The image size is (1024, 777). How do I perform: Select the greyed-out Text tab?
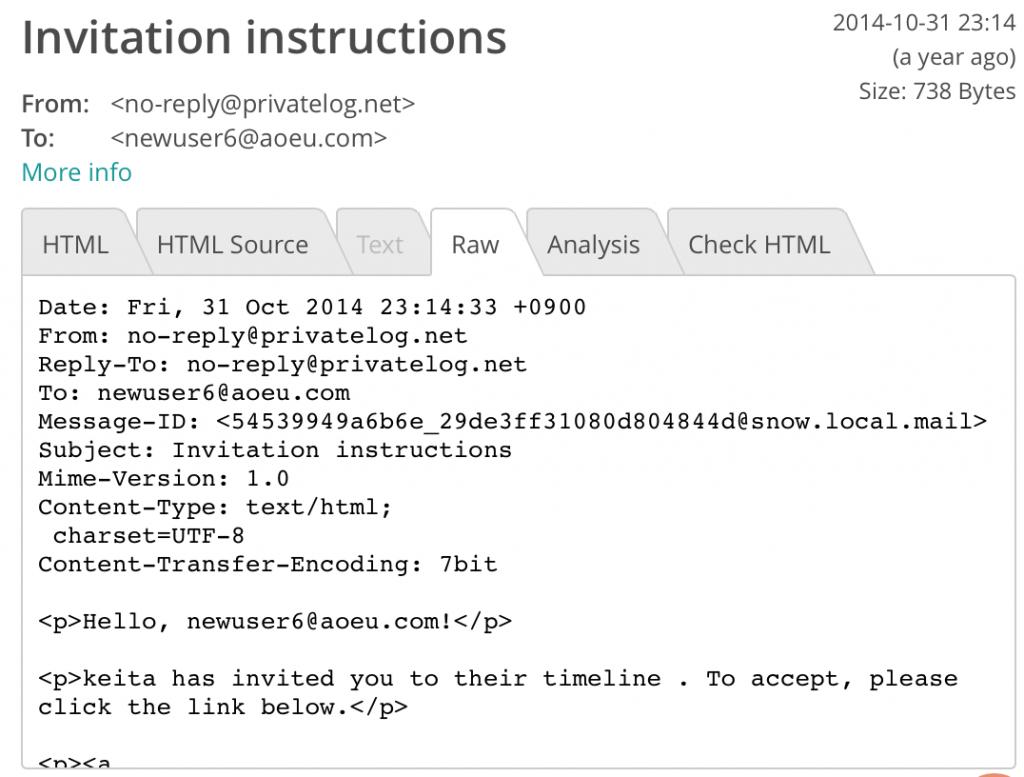point(380,243)
